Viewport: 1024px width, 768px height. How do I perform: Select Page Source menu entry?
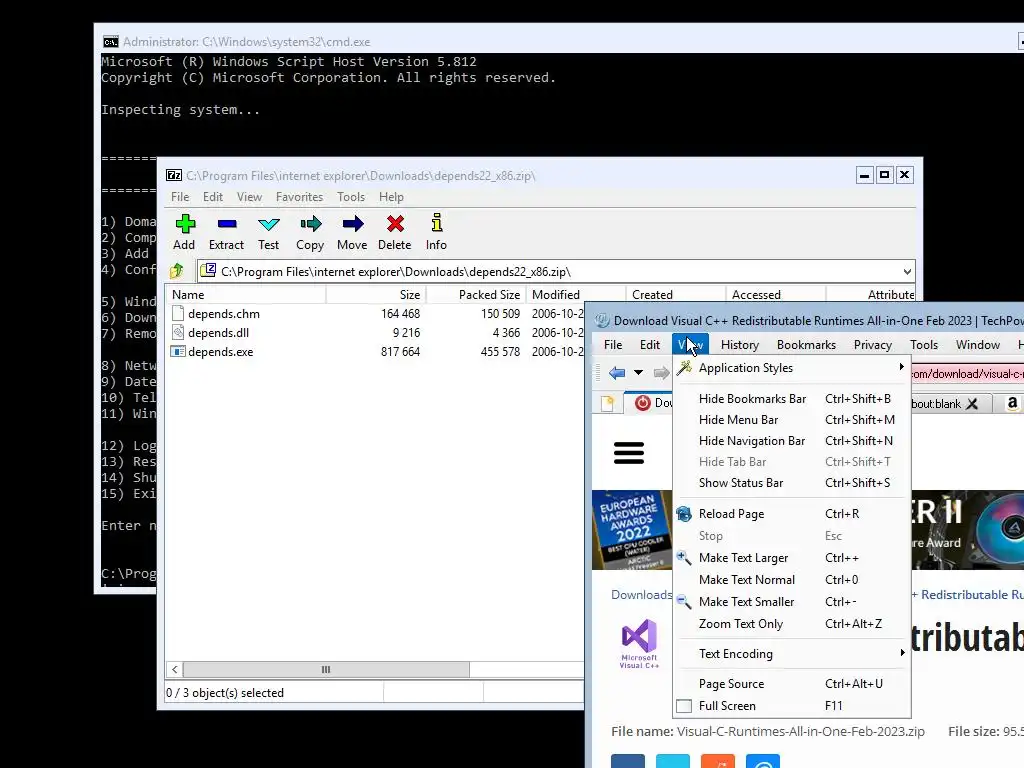792,684
